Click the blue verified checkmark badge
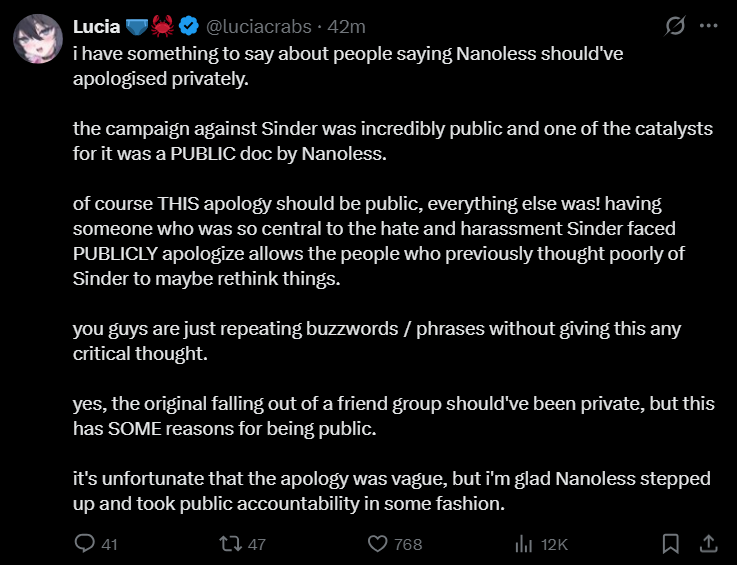The width and height of the screenshot is (737, 565). [189, 26]
